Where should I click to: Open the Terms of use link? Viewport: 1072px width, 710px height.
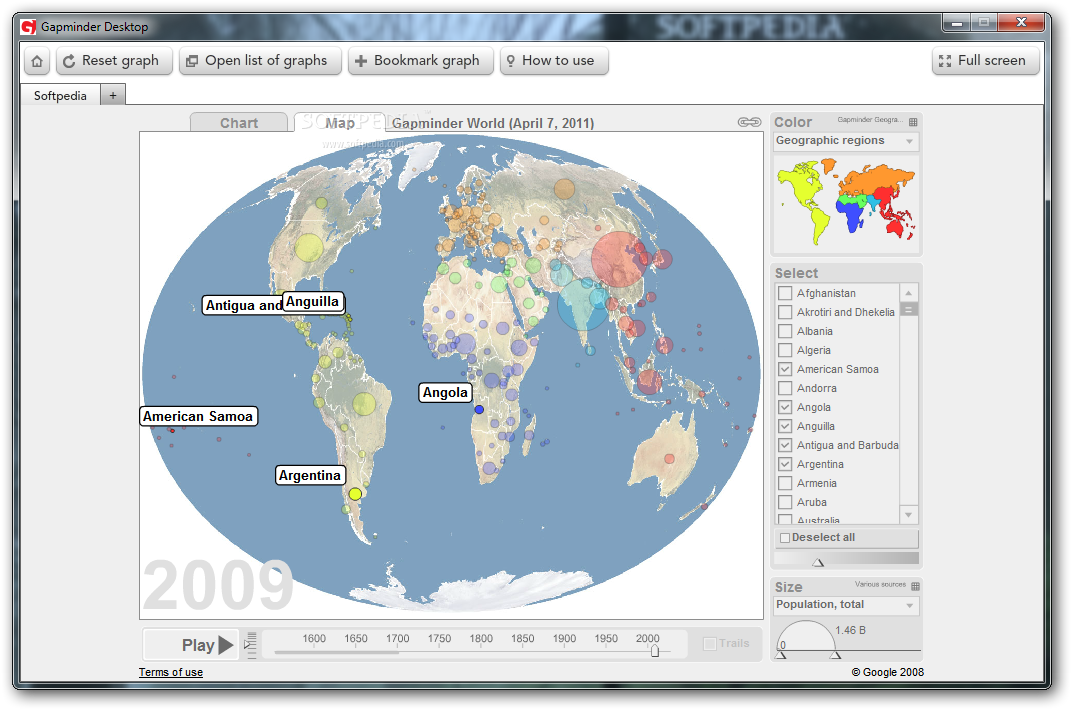(171, 672)
